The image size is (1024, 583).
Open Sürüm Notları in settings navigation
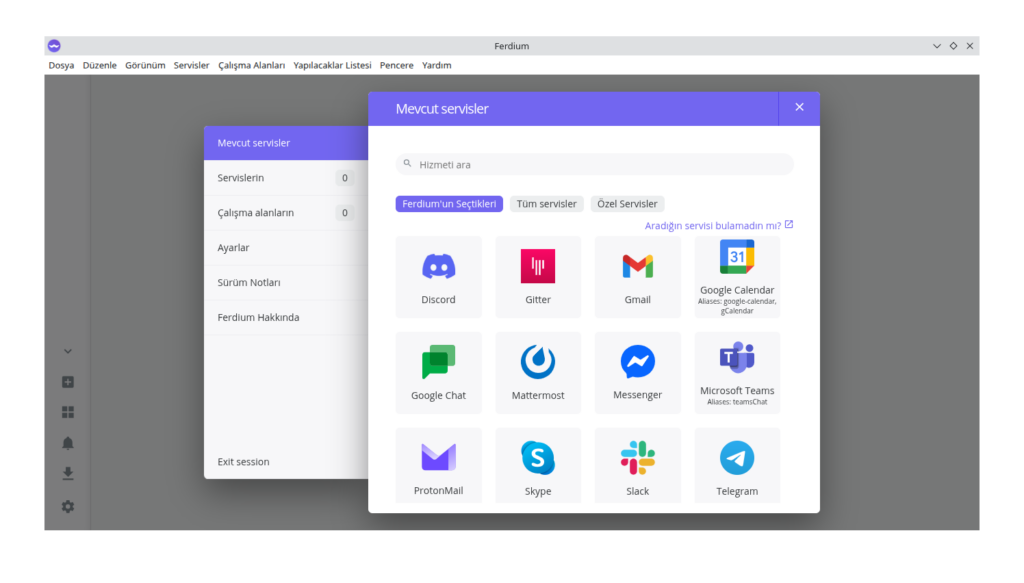click(x=286, y=283)
